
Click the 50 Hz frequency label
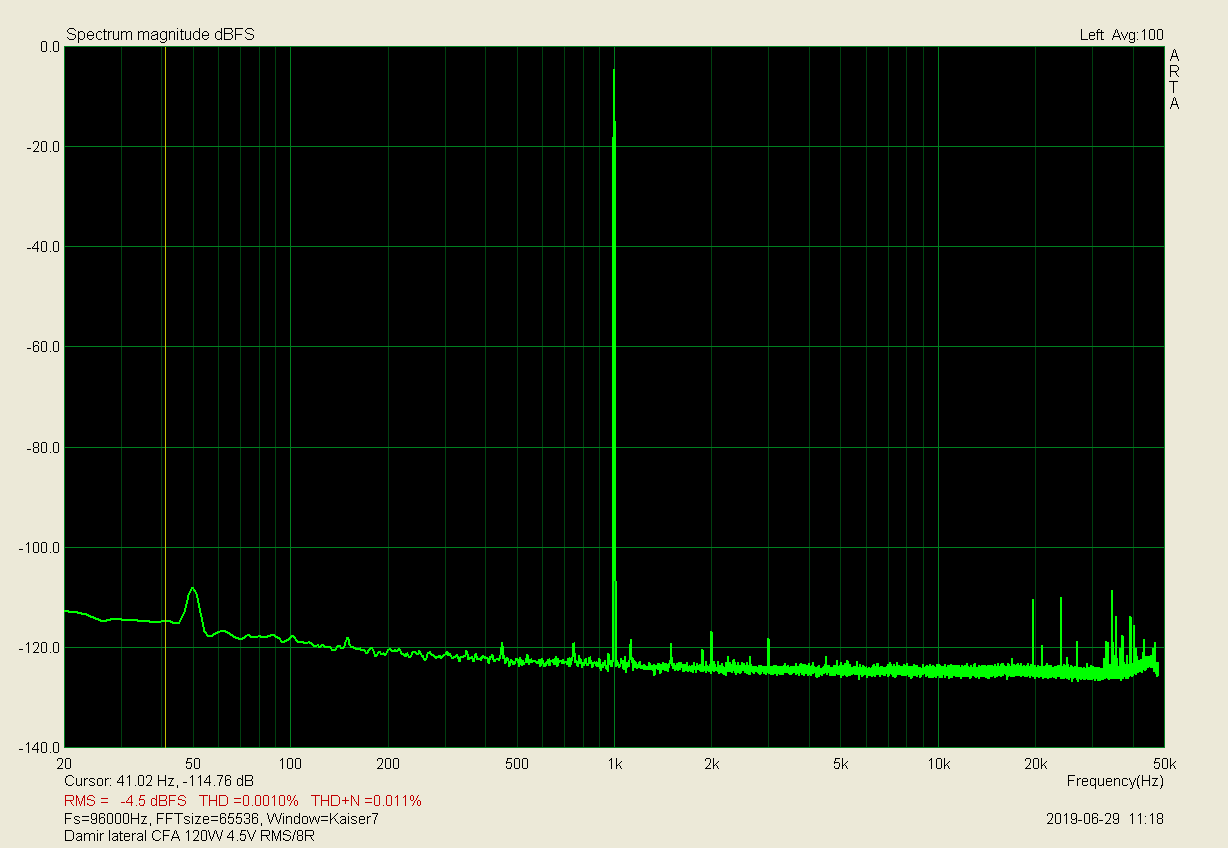194,764
